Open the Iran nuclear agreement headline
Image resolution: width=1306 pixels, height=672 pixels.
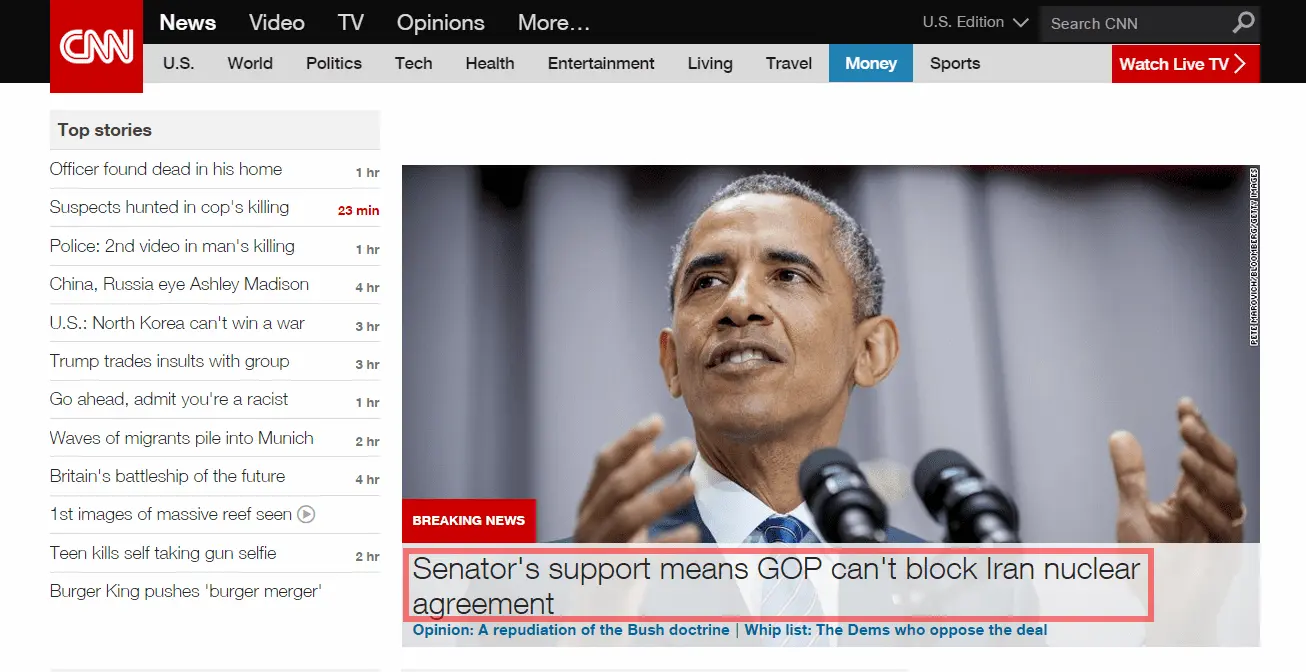(x=777, y=586)
